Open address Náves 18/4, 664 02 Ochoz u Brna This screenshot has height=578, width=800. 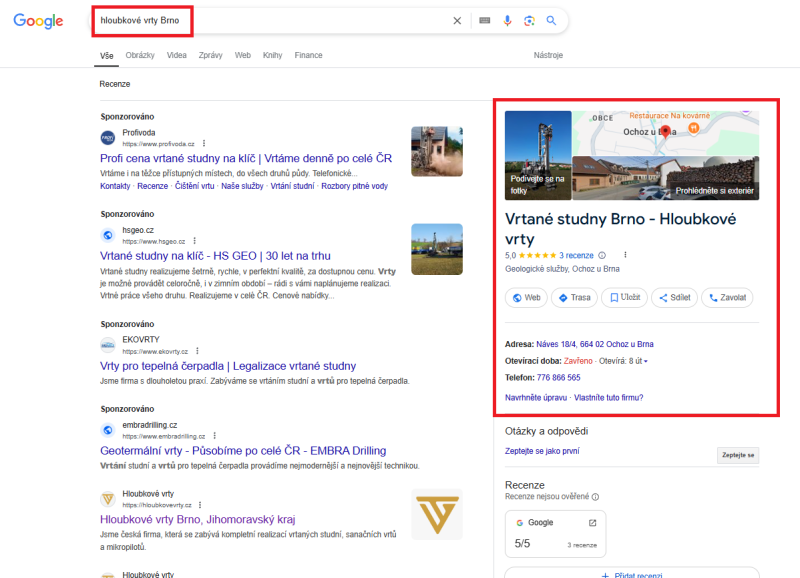[595, 344]
